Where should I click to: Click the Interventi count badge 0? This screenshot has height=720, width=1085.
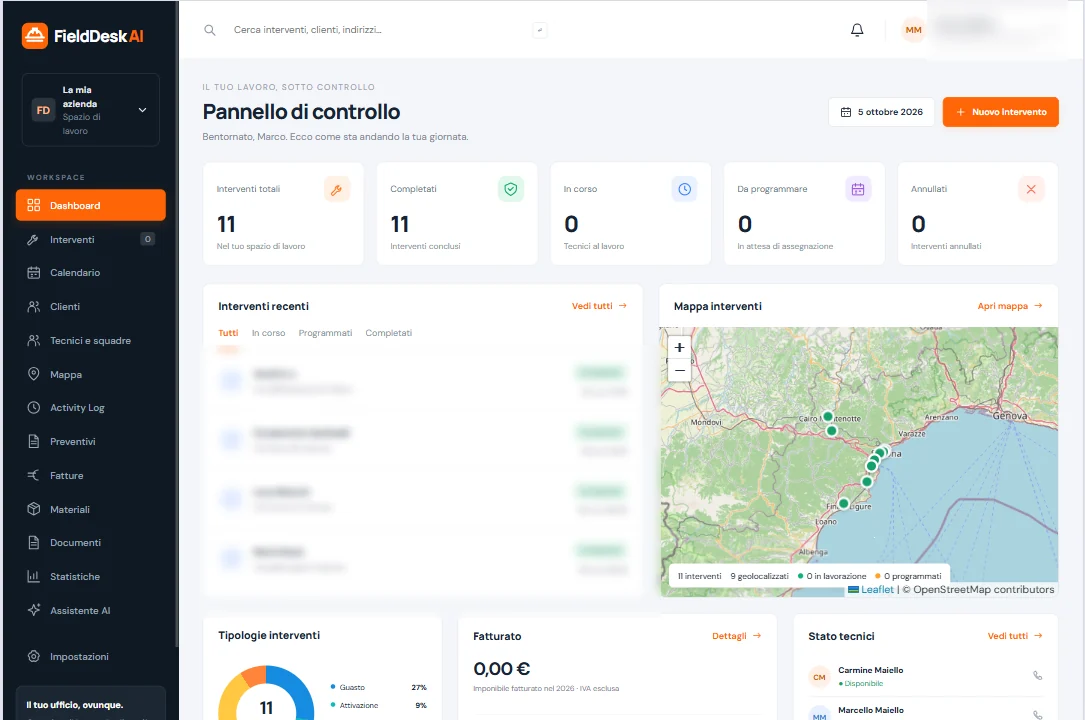147,239
